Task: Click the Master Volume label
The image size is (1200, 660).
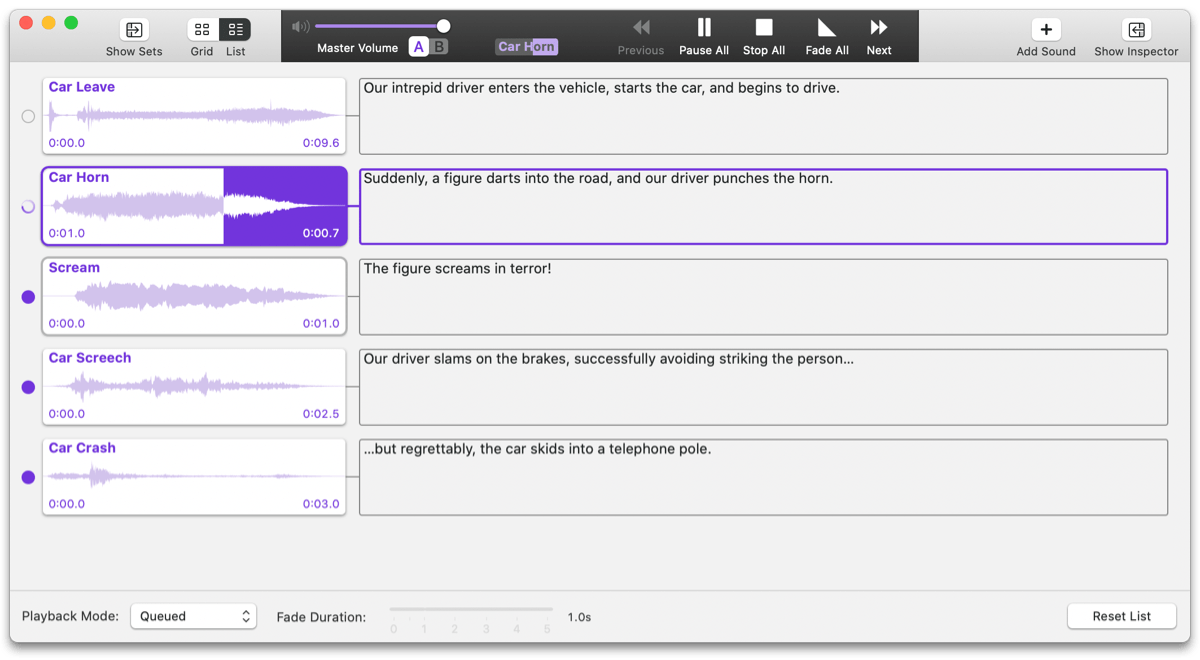Action: 357,48
